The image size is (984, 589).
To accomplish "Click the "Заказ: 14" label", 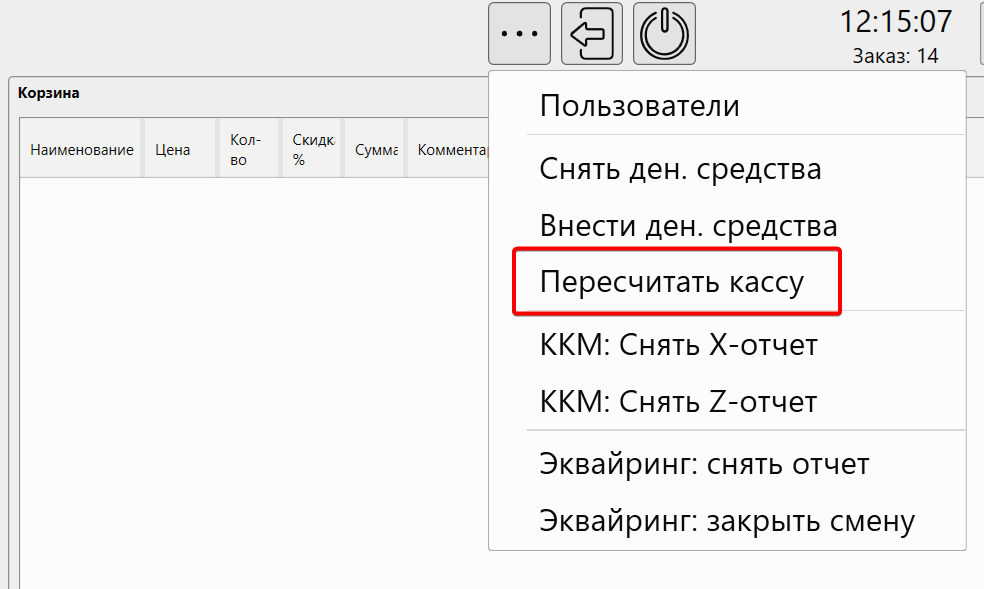I will (897, 56).
